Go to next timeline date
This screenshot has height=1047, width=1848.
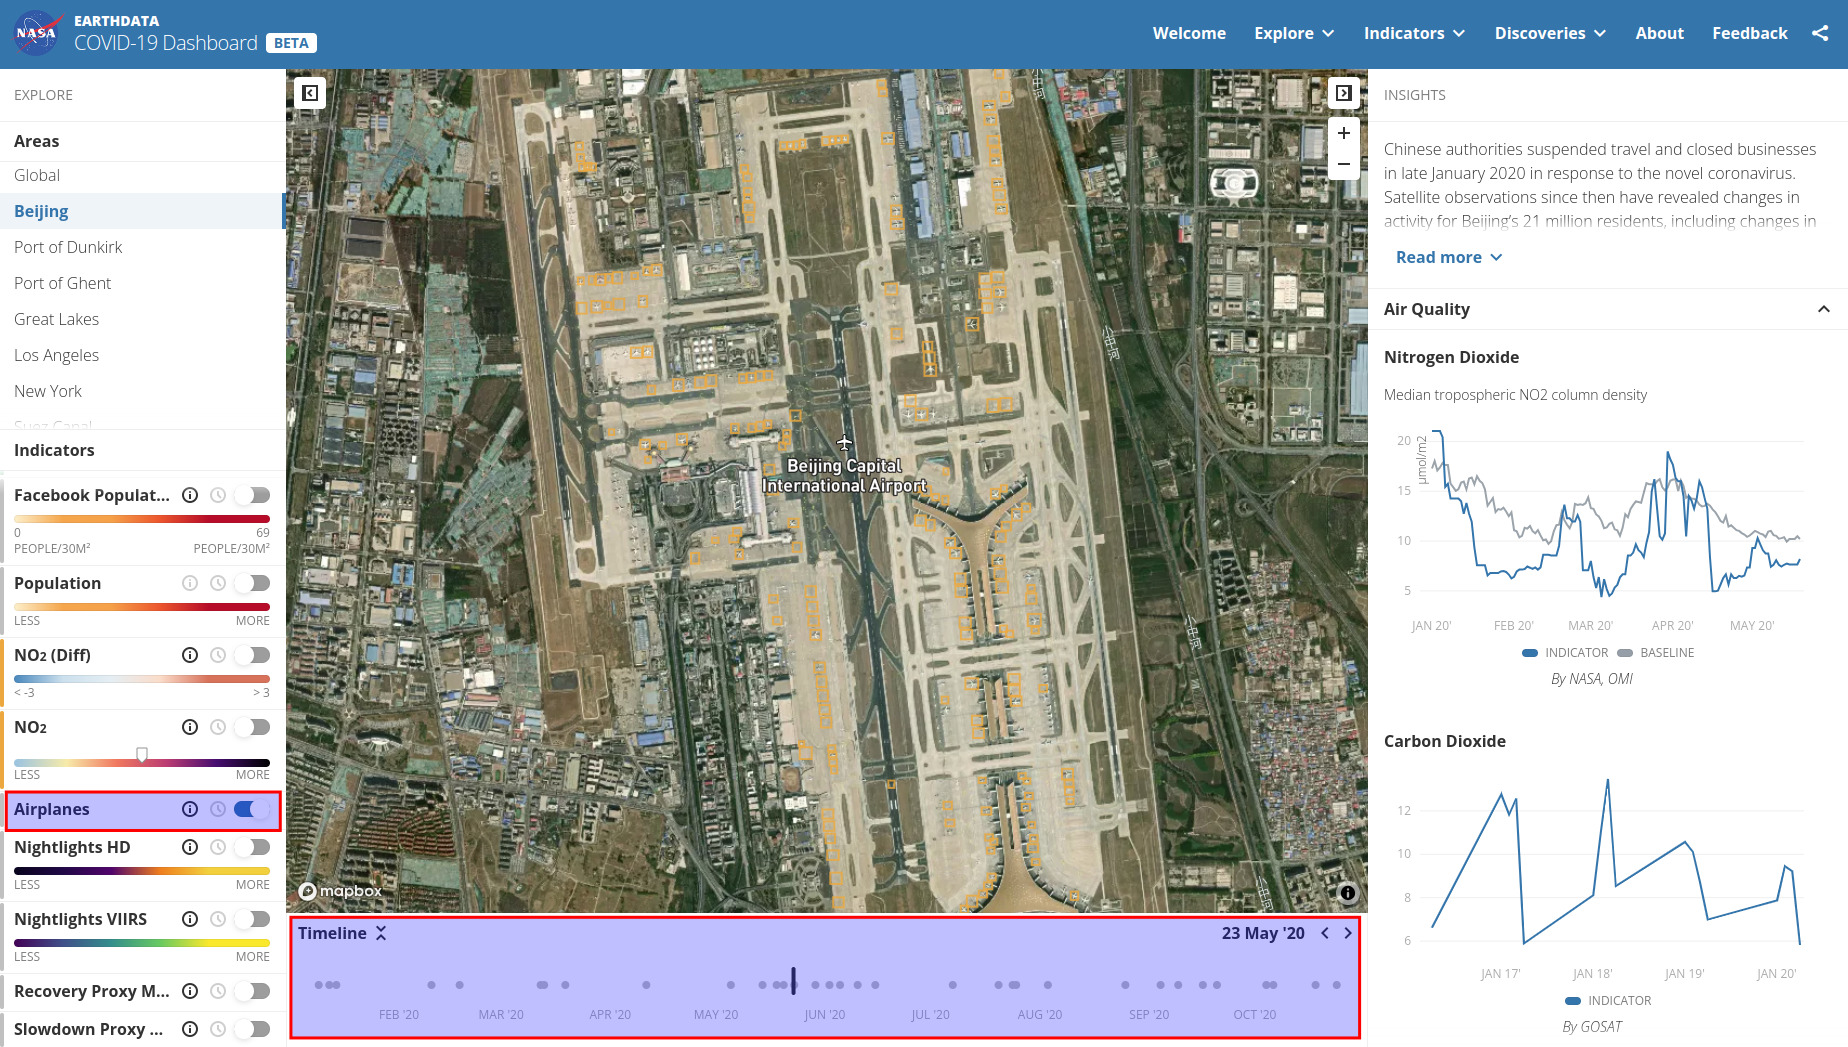pyautogui.click(x=1348, y=933)
